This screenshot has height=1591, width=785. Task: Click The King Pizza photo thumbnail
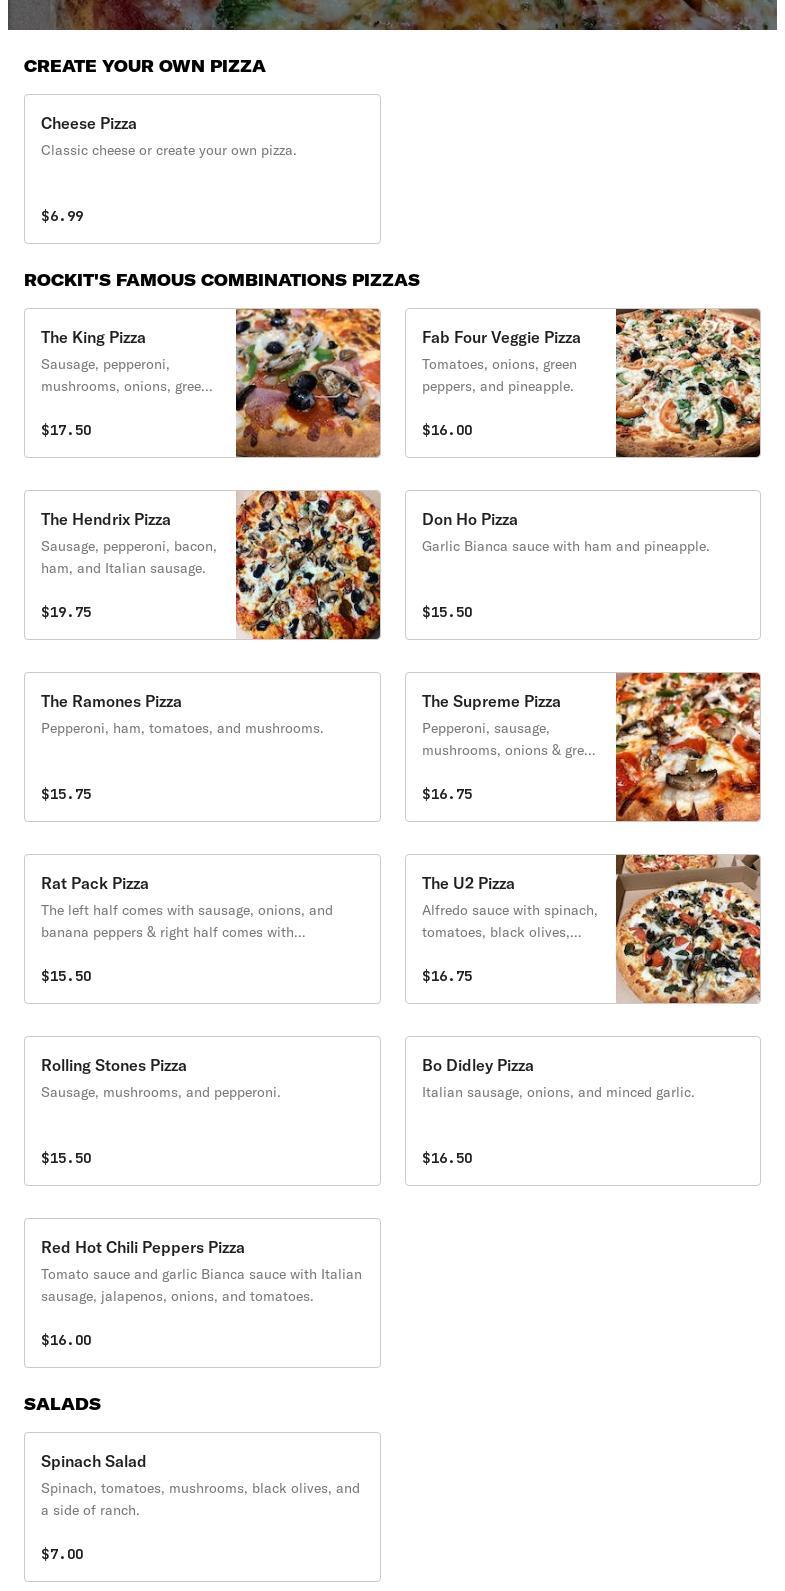pos(308,383)
